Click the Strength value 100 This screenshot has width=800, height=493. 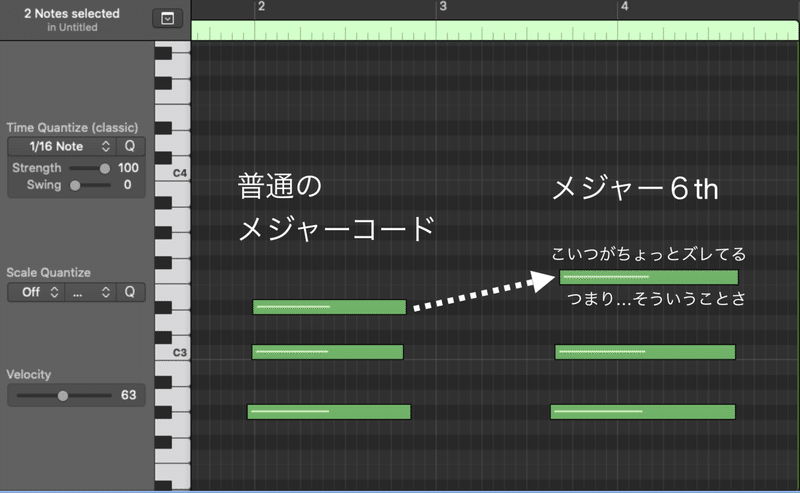pos(128,168)
